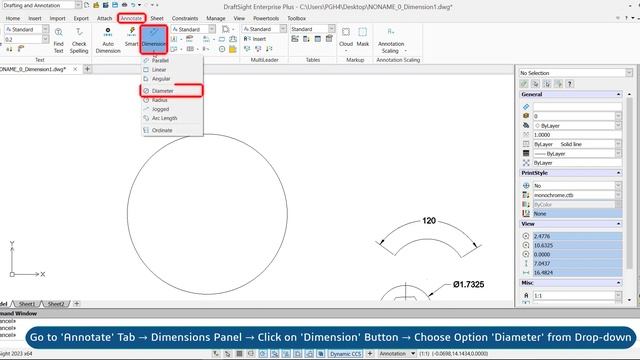Run Check Spelling

pos(79,40)
